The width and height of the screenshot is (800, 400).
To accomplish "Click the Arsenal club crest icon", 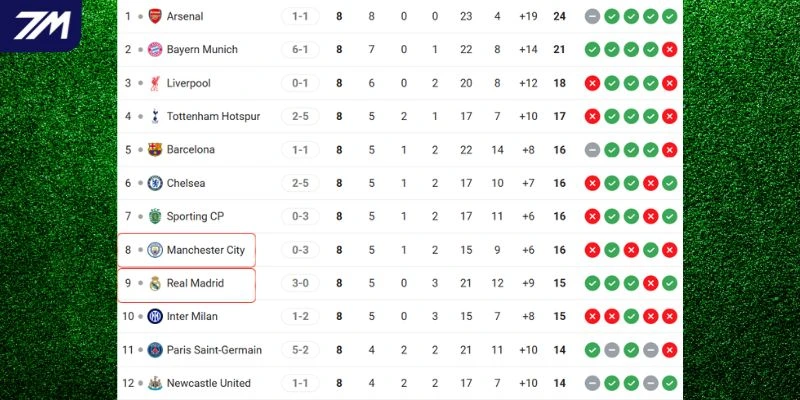I will click(155, 16).
